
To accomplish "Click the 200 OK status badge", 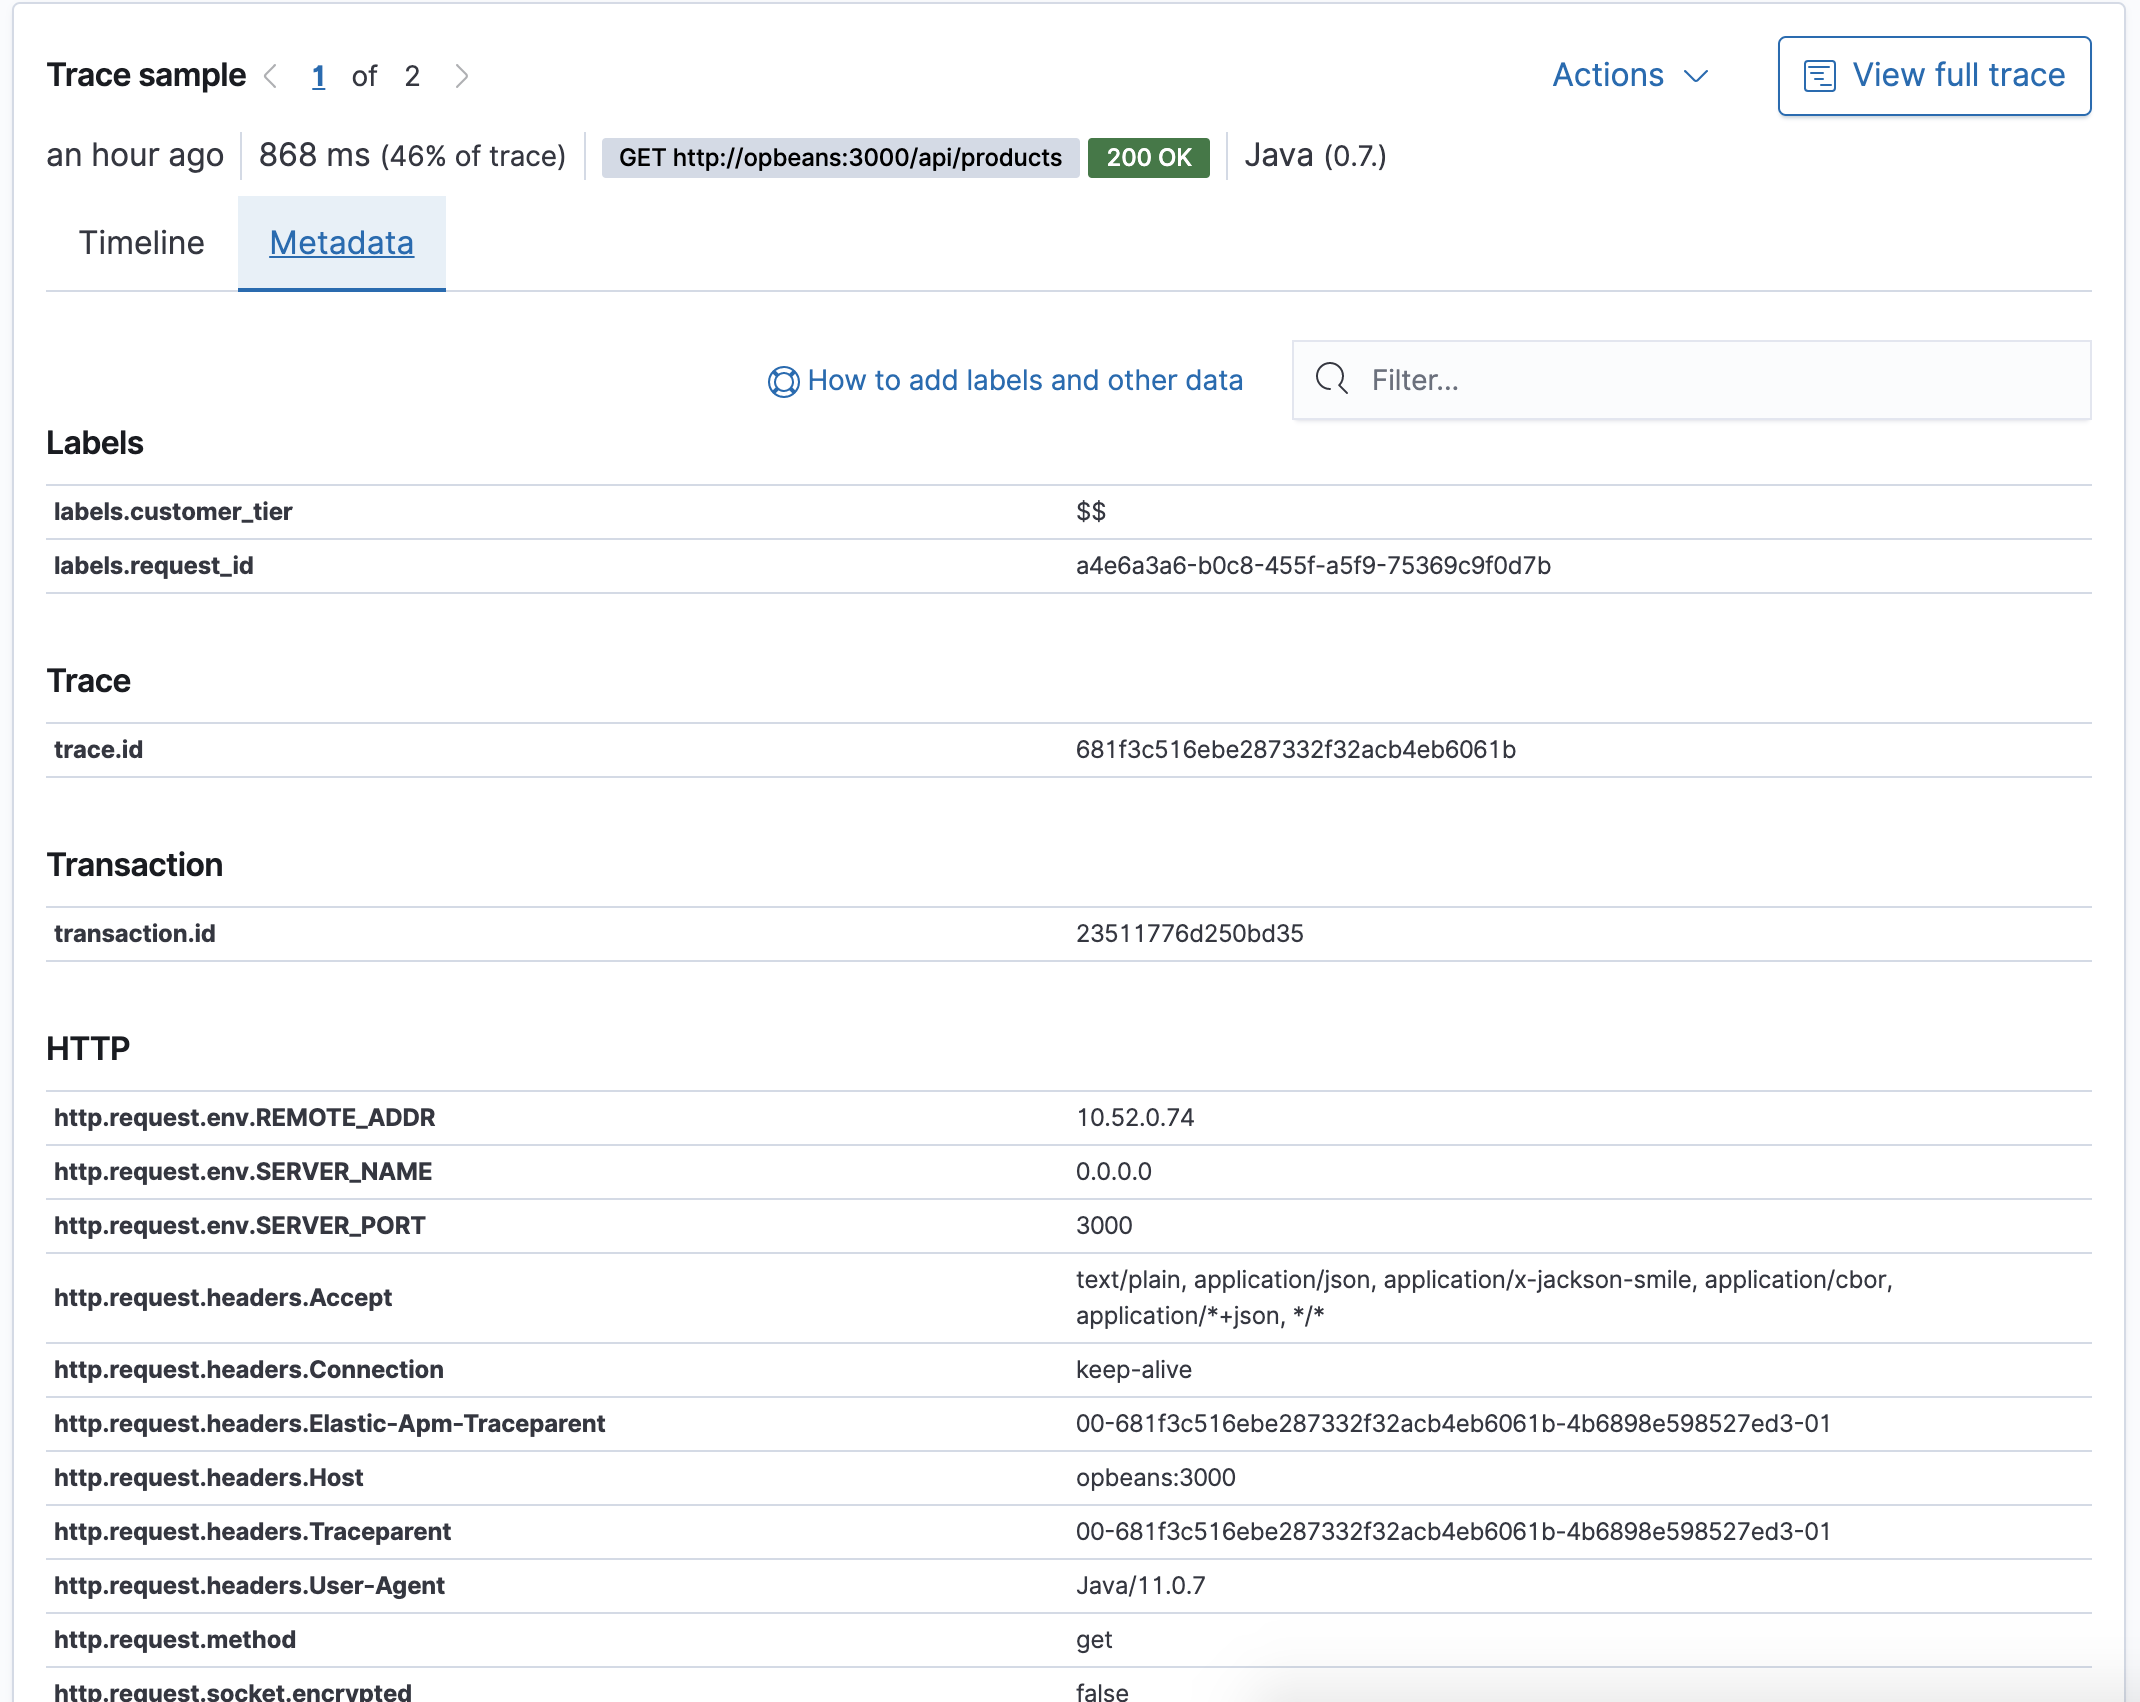I will click(1149, 156).
